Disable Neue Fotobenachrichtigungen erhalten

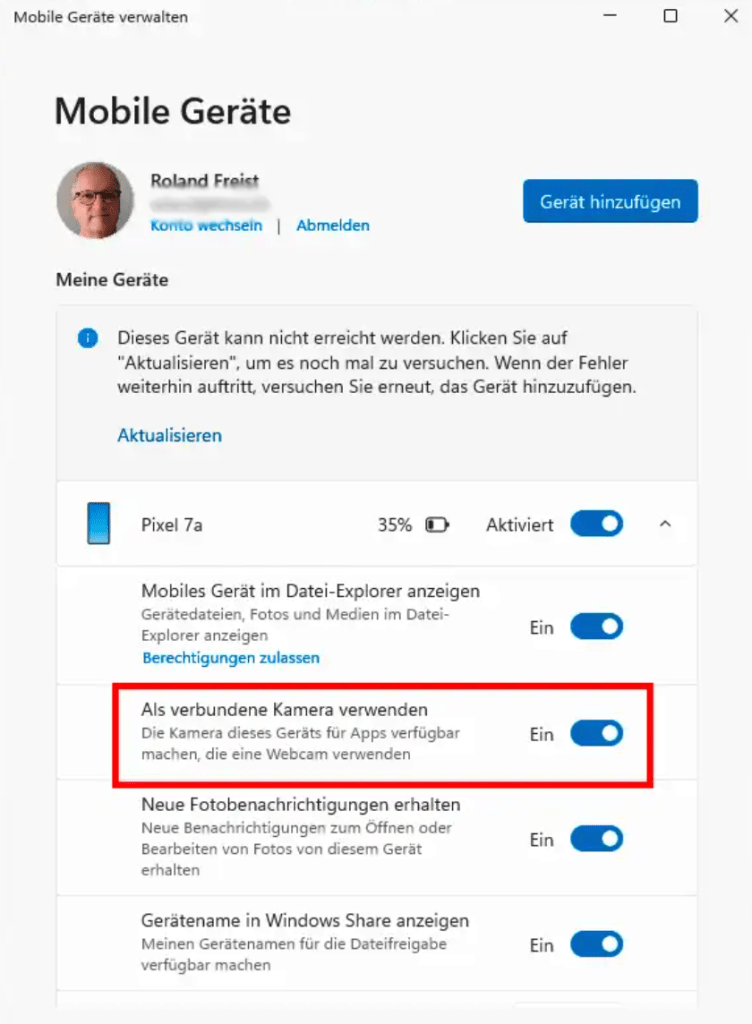tap(596, 839)
